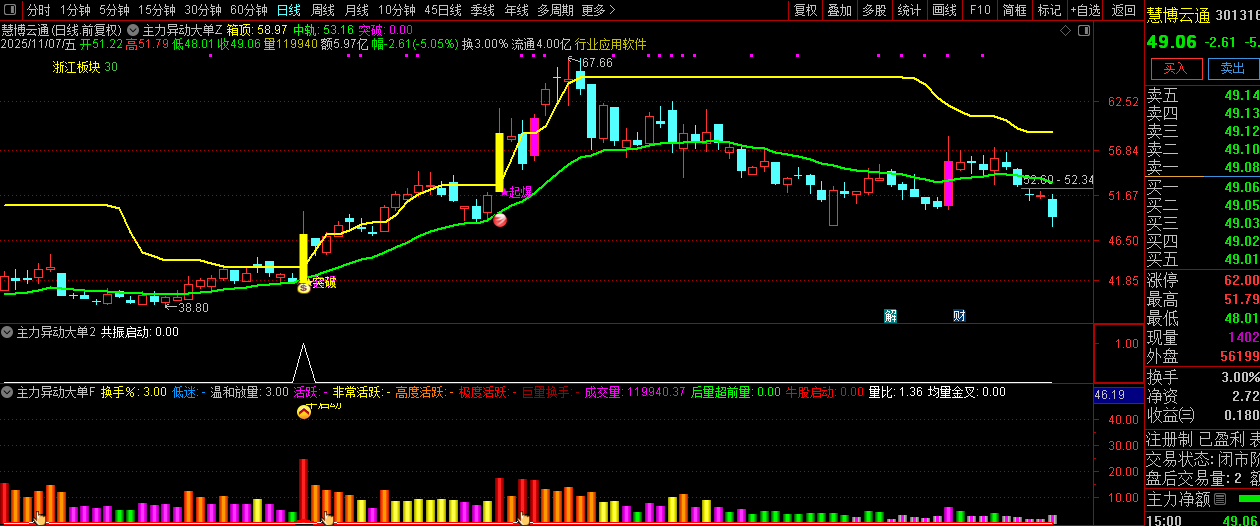Image resolution: width=1260 pixels, height=526 pixels.
Task: Click the 买一 bid price row
Action: click(x=1202, y=187)
